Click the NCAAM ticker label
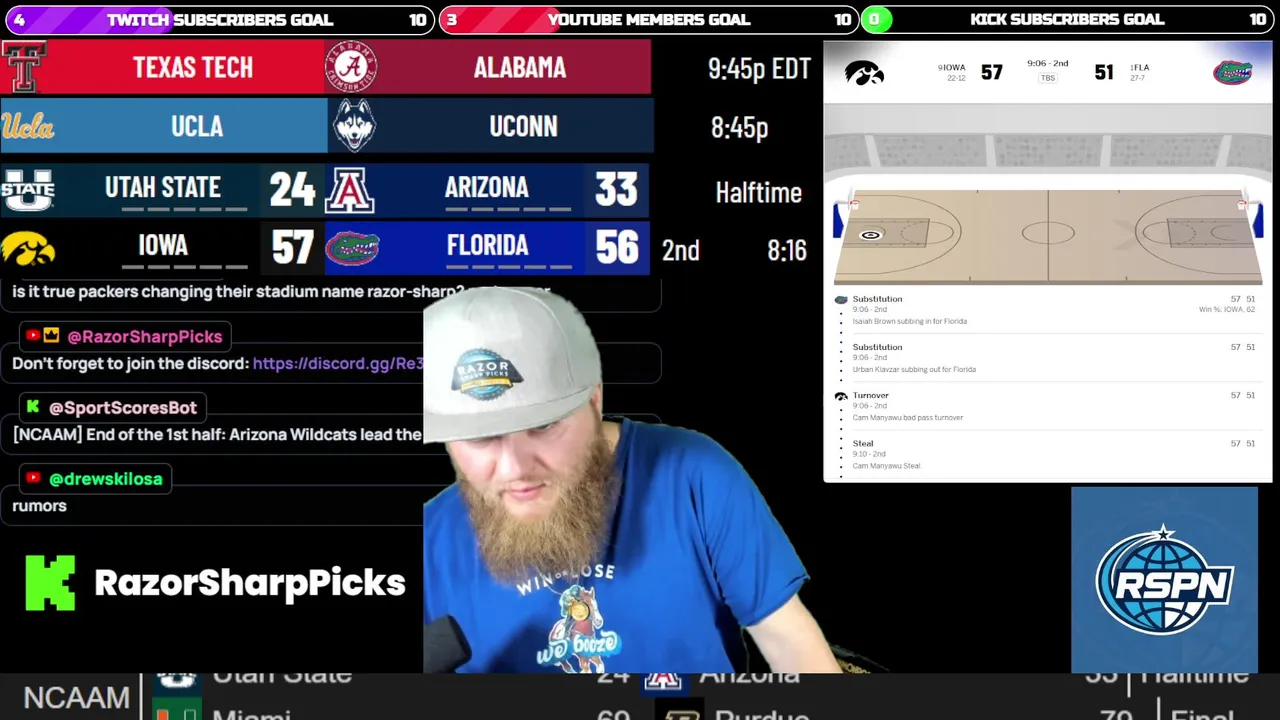 pyautogui.click(x=76, y=697)
